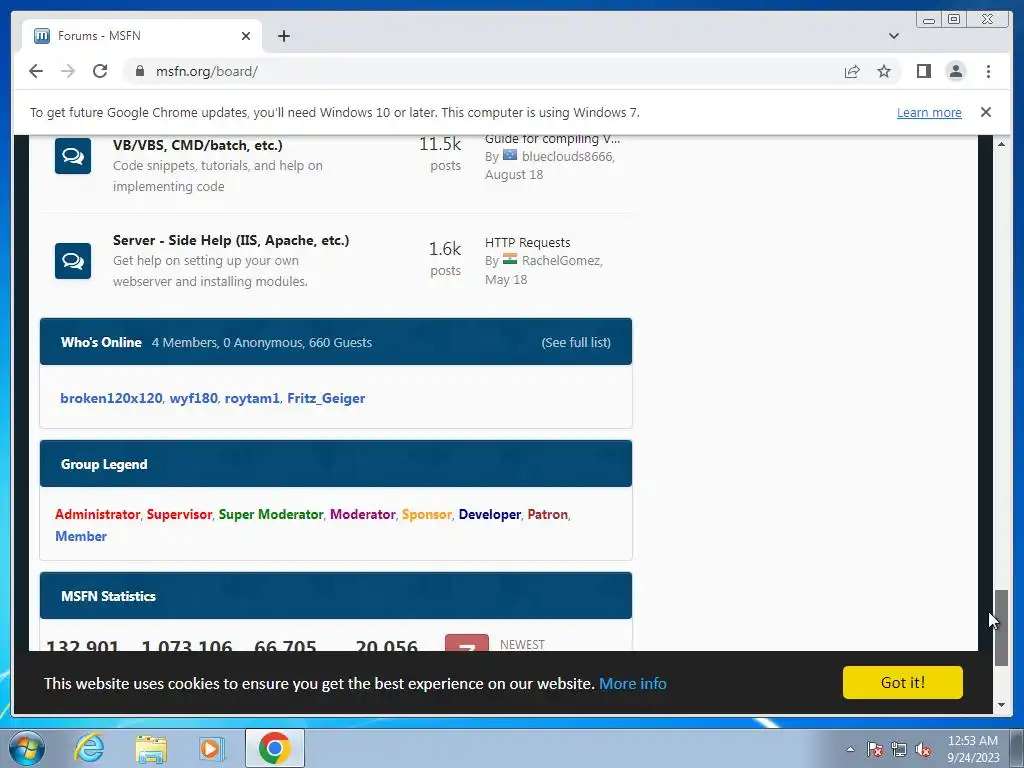Open the volume speaker tray icon
This screenshot has width=1024, height=768.
click(x=923, y=750)
